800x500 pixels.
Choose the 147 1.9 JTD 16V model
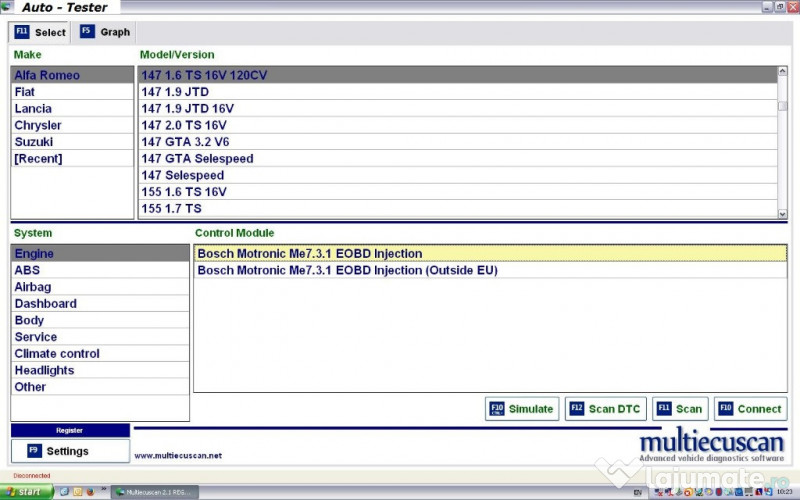point(458,109)
